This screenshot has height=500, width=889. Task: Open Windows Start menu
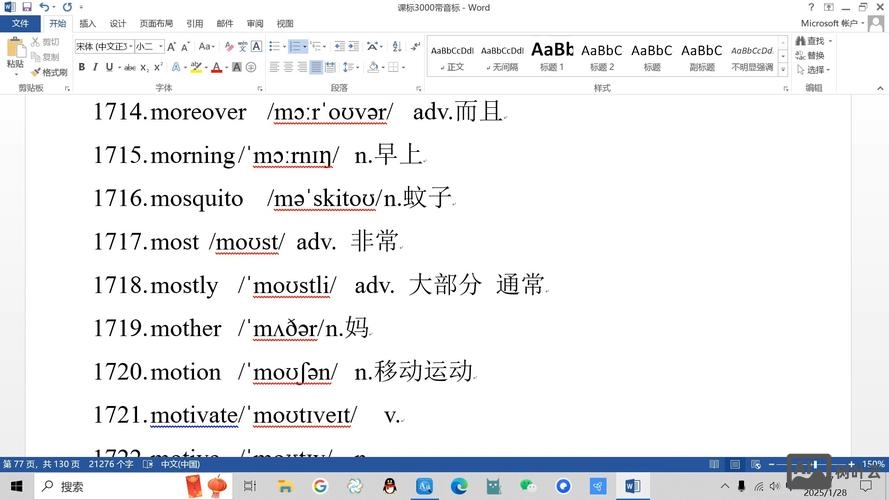click(16, 486)
